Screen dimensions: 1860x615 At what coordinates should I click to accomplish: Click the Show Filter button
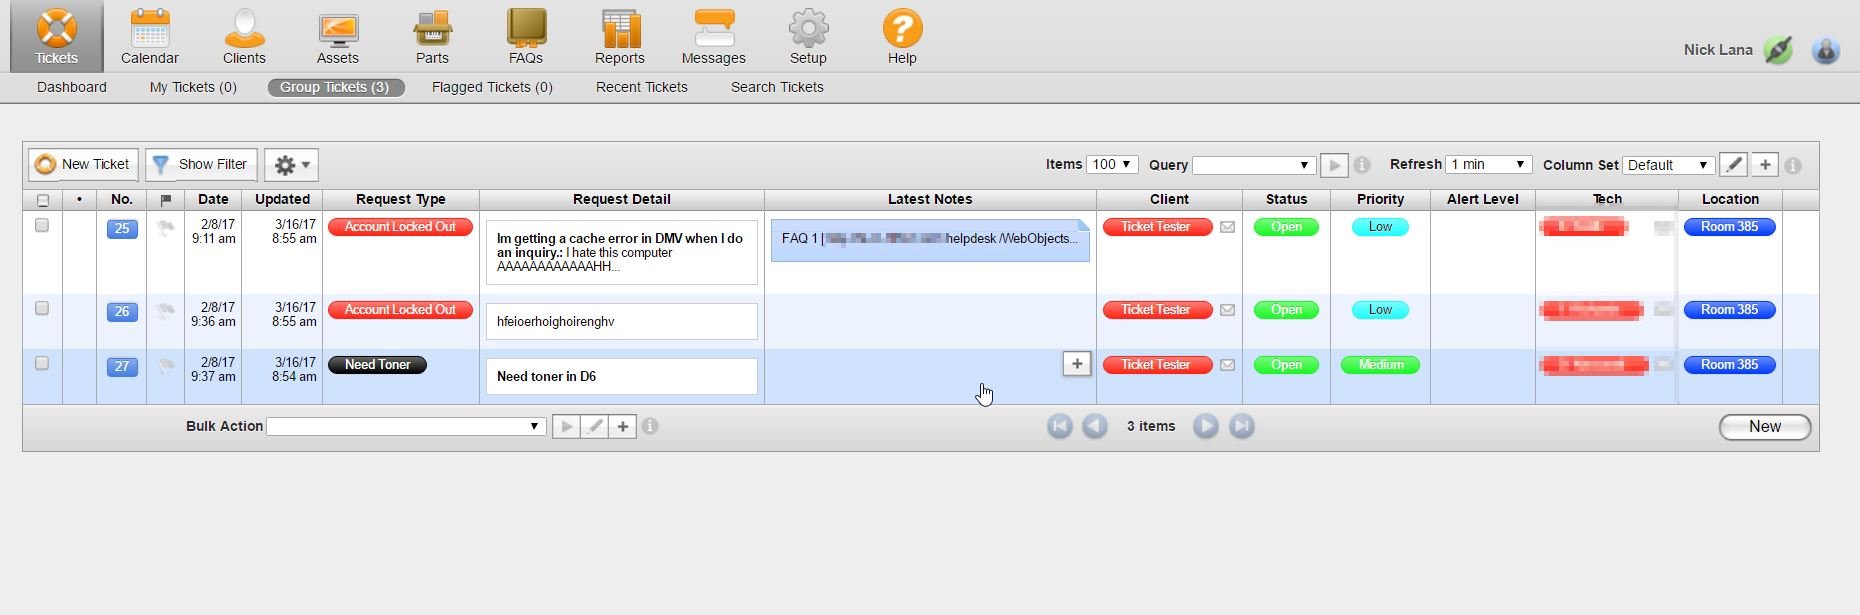coord(201,165)
